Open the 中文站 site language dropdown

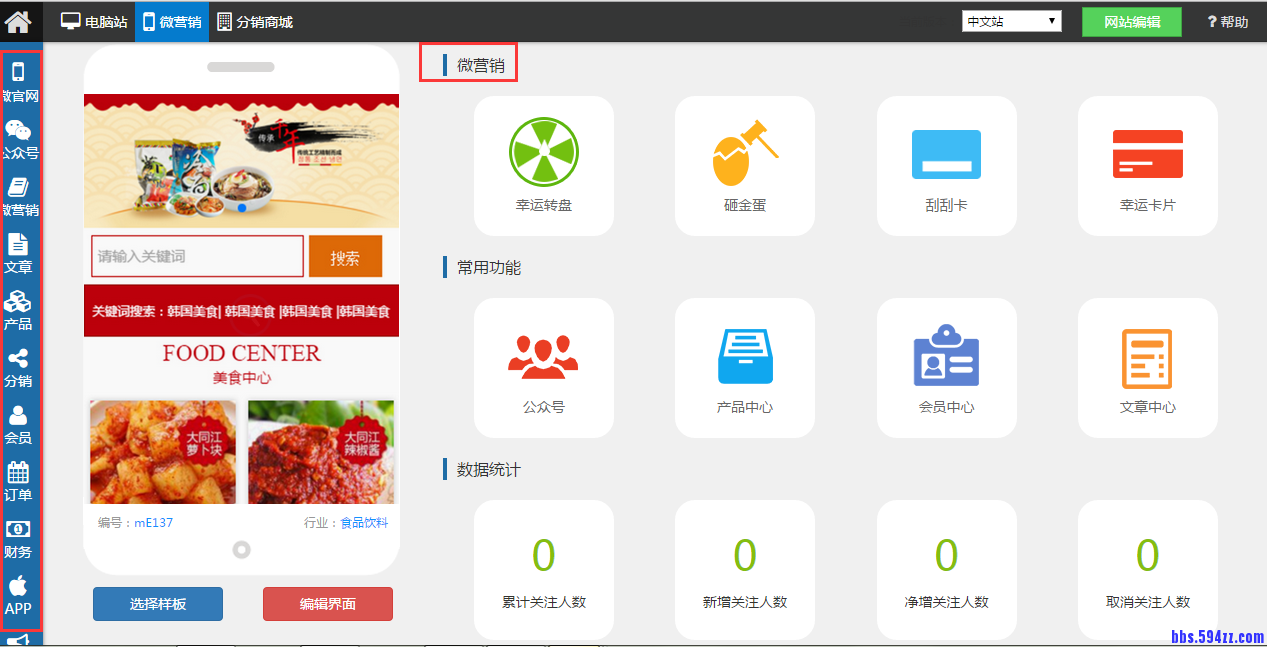coord(1010,20)
